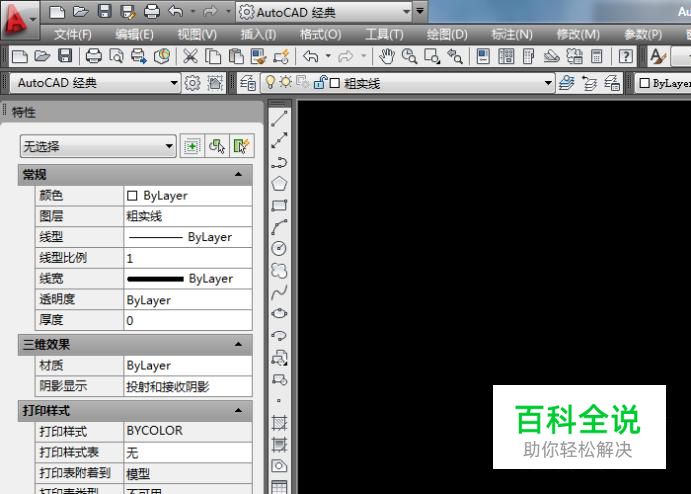The height and width of the screenshot is (494, 691).
Task: Open the 工具(T) menu
Action: click(384, 34)
